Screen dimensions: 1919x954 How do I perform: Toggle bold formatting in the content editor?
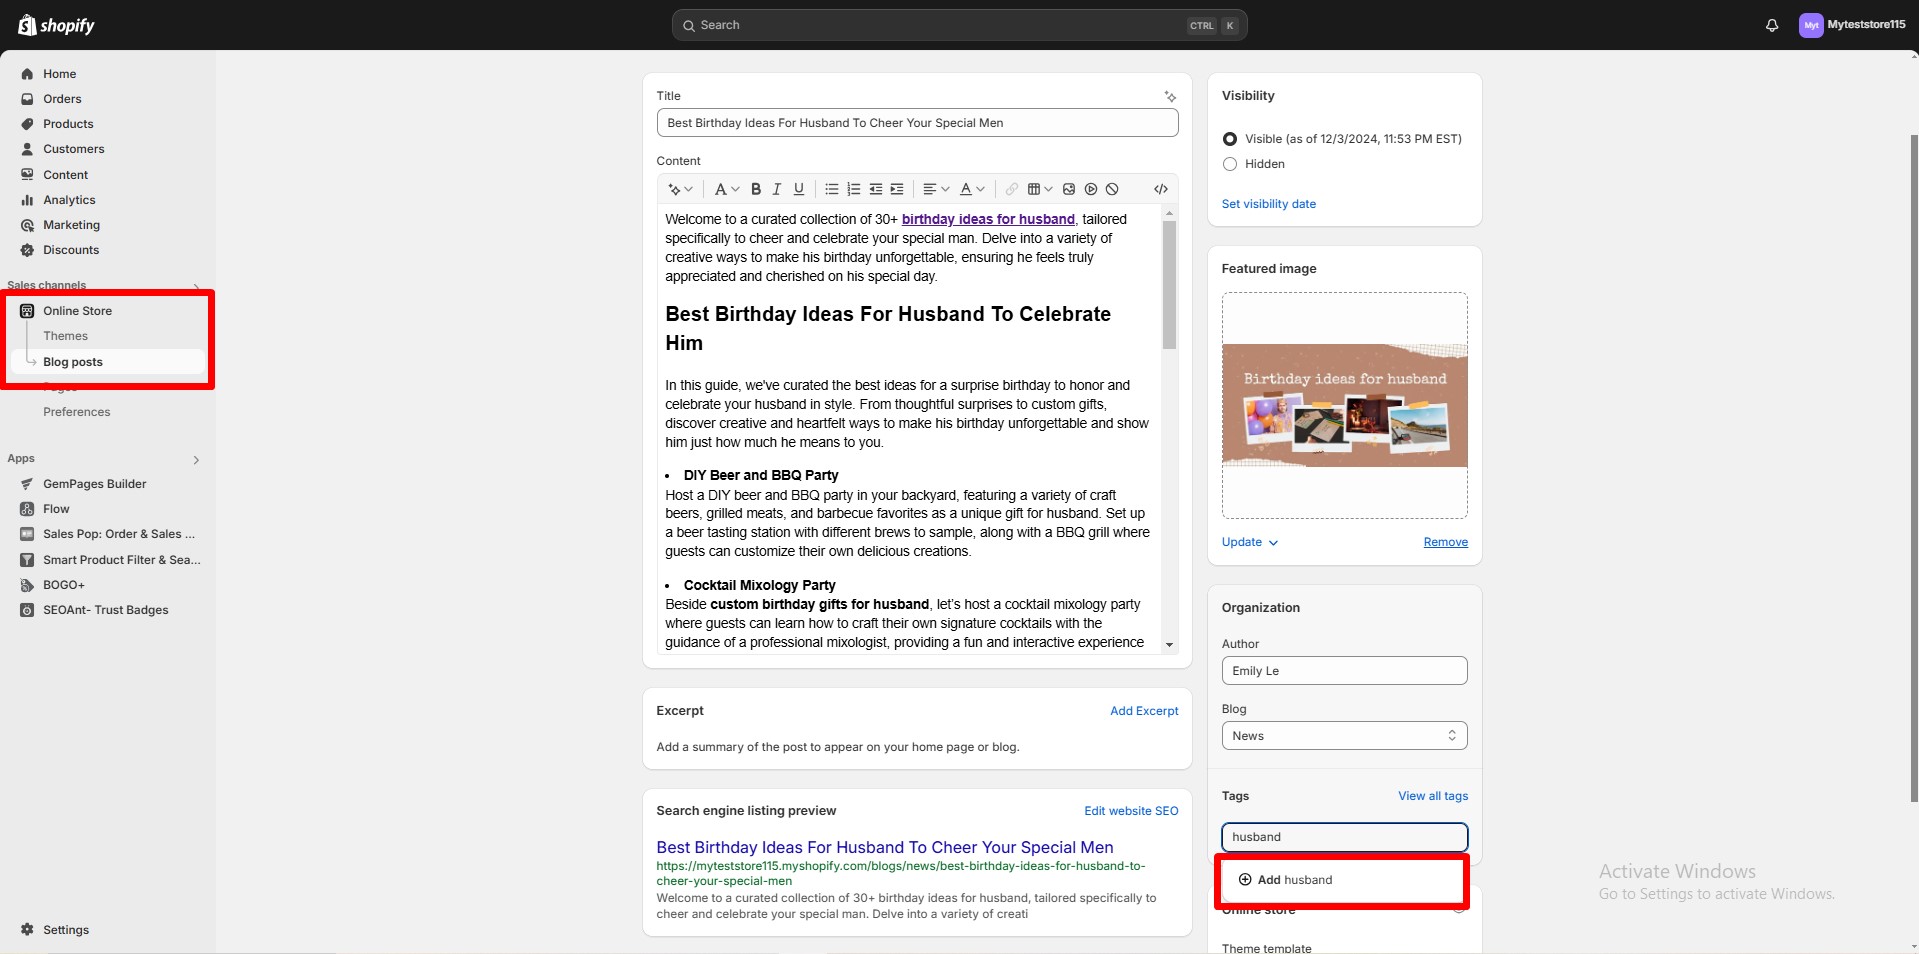(756, 189)
